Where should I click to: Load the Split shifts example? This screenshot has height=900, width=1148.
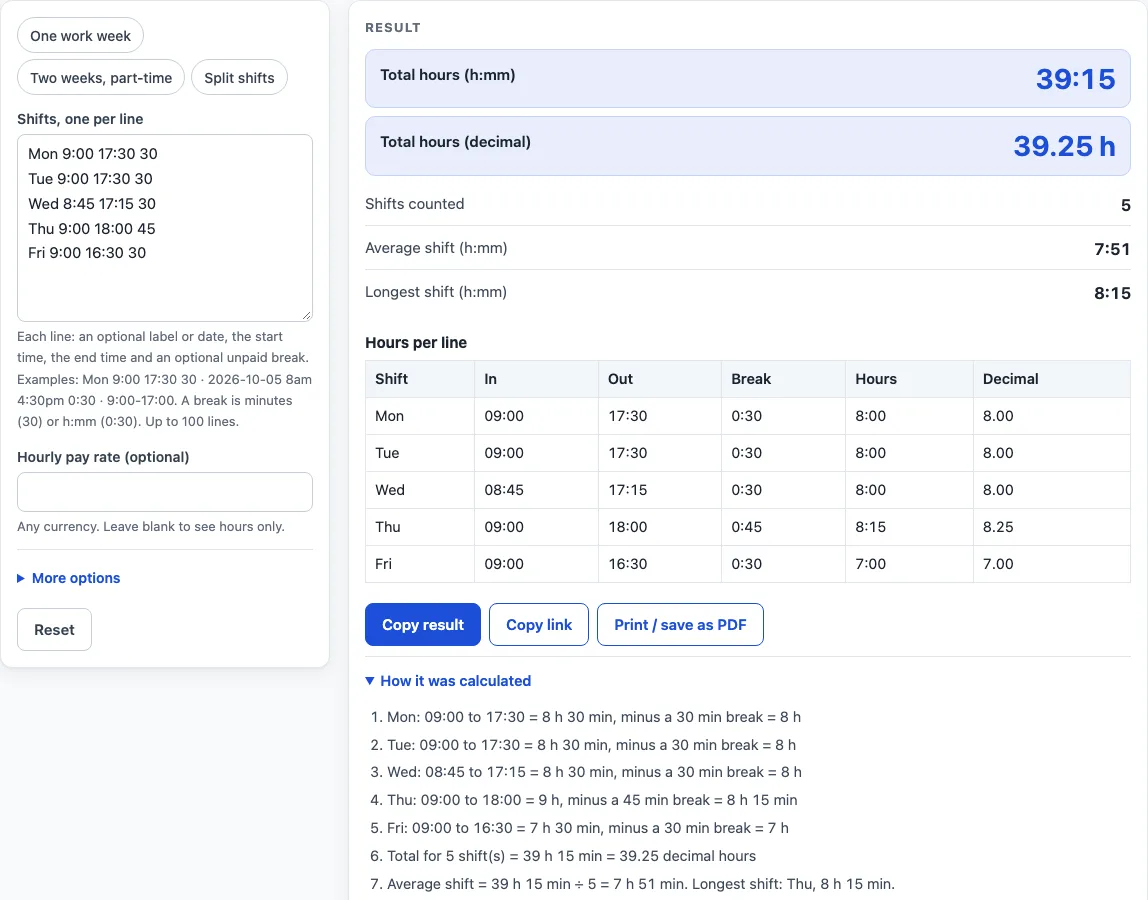tap(239, 78)
